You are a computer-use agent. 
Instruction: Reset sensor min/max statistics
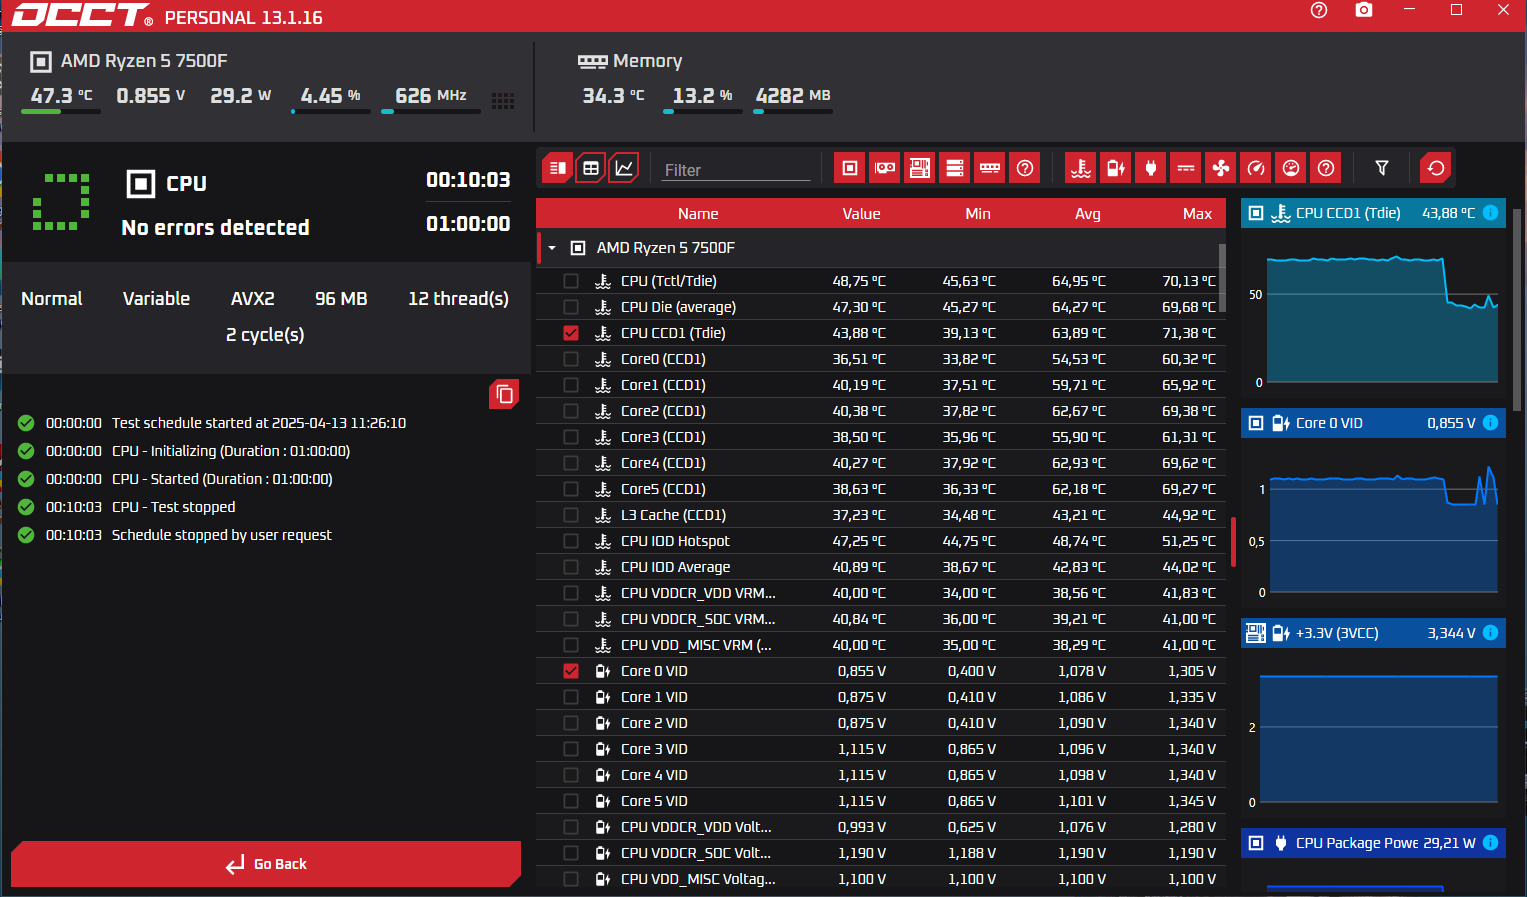pyautogui.click(x=1436, y=168)
